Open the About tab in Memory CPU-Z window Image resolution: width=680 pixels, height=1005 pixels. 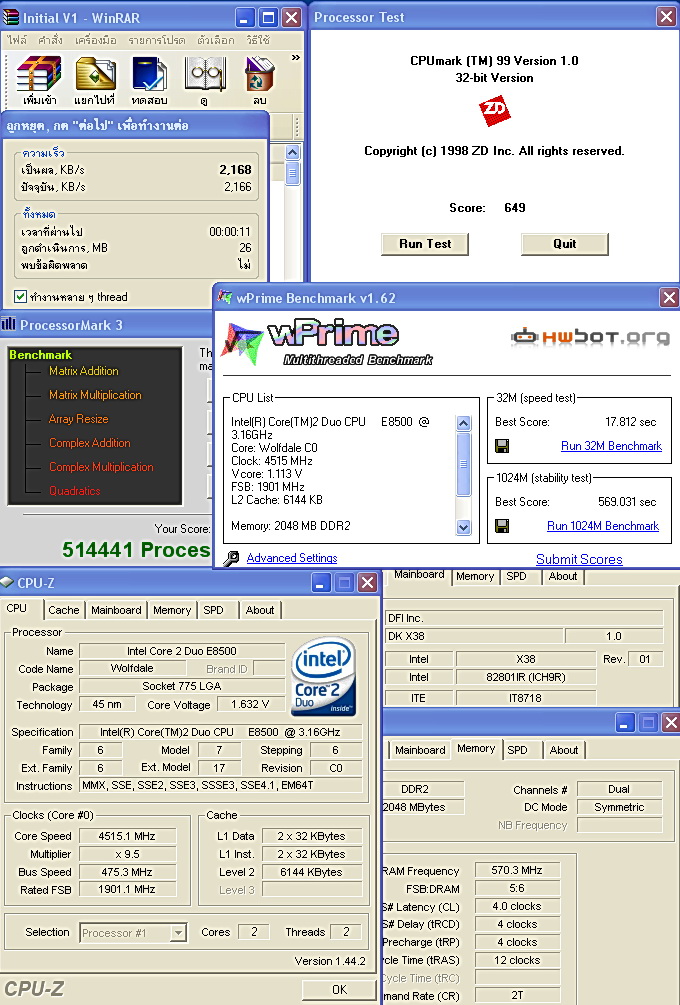[x=563, y=750]
